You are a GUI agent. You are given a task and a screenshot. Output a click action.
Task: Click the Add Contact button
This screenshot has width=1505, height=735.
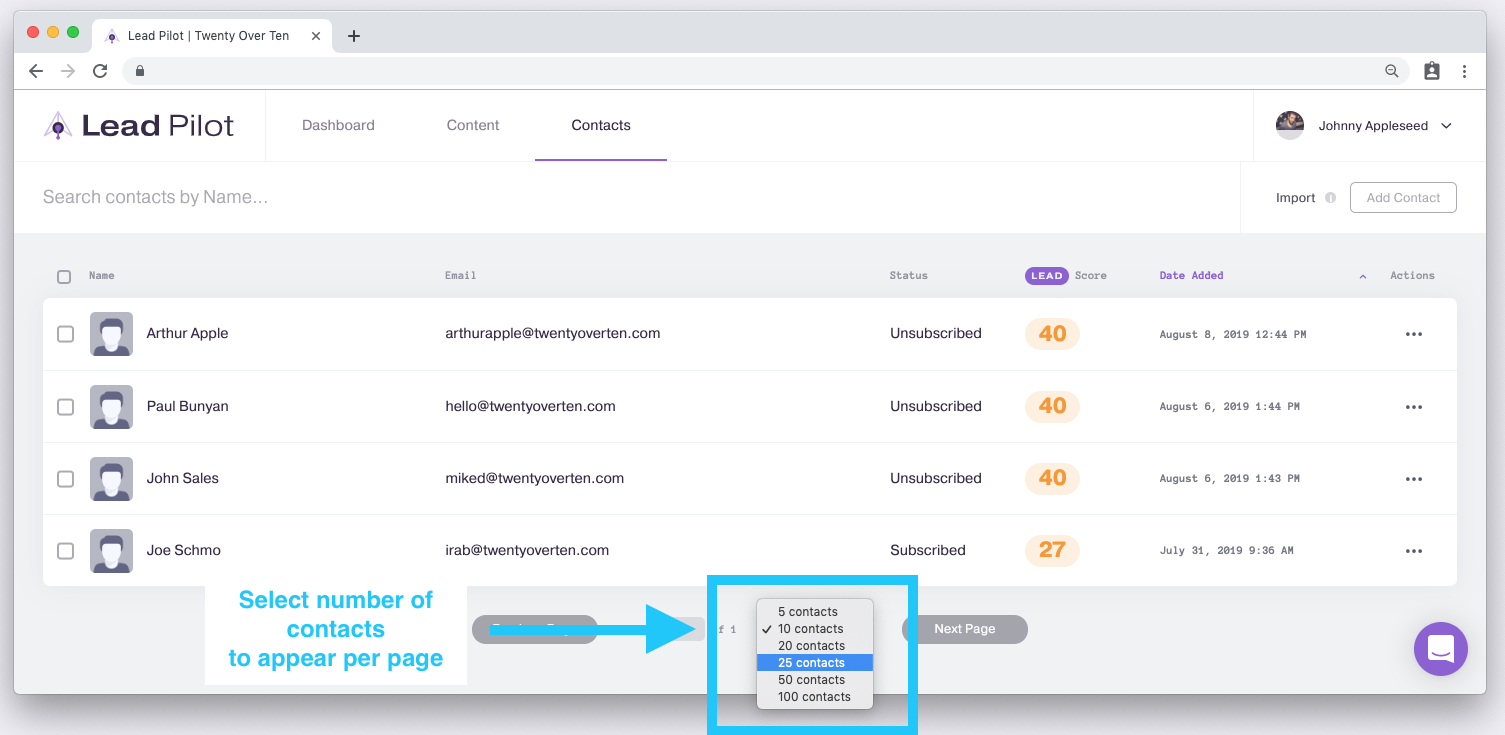click(1403, 198)
